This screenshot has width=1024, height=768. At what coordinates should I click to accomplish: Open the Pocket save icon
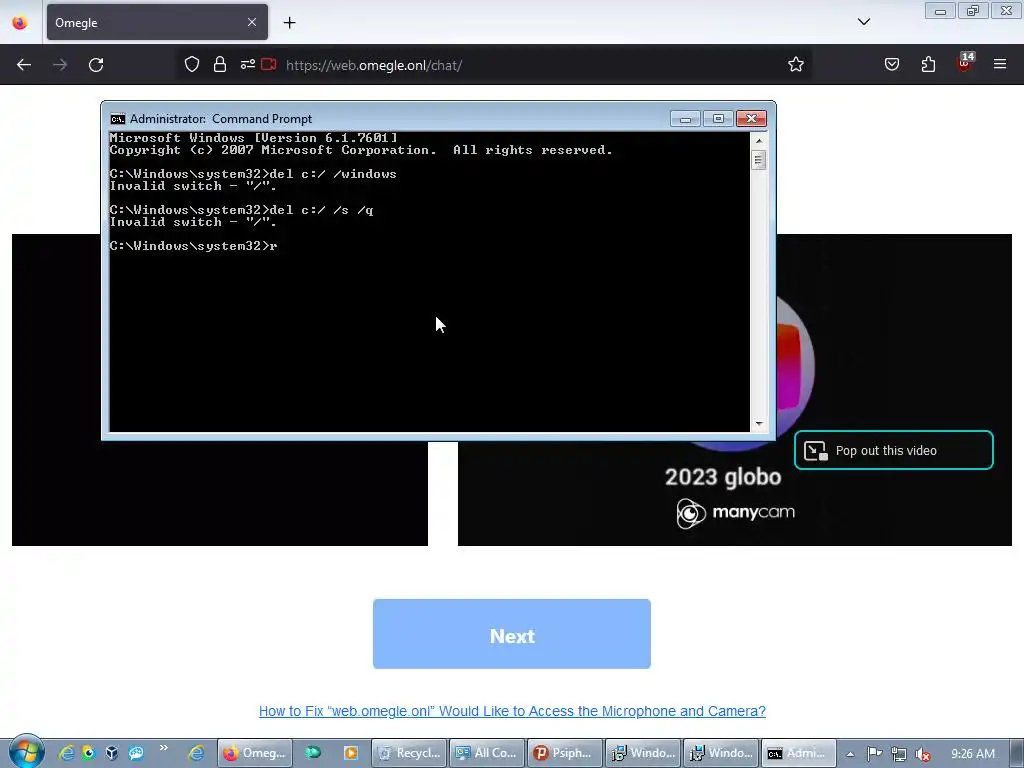click(891, 64)
